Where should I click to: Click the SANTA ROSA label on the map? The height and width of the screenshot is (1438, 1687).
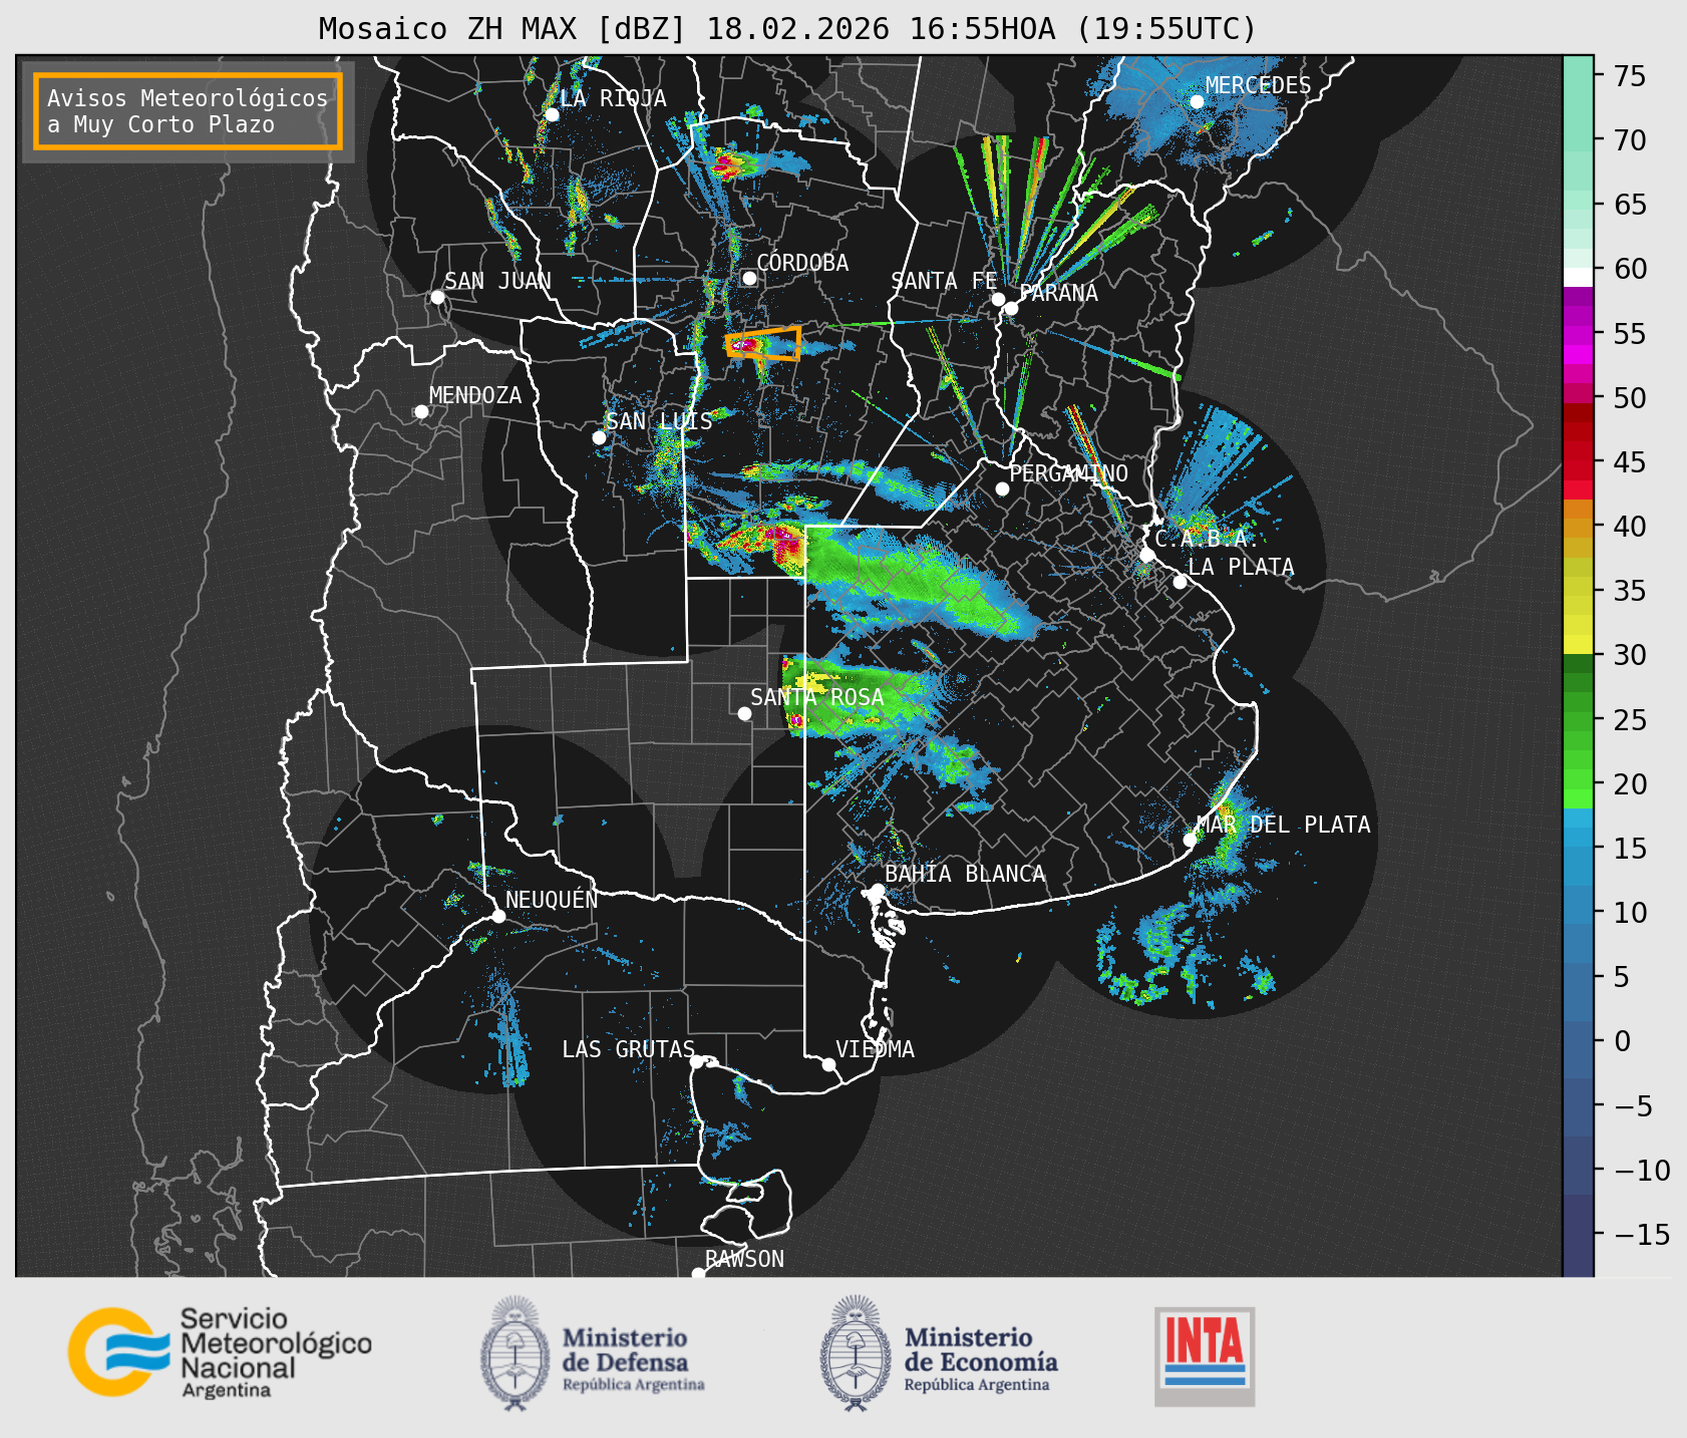click(x=817, y=697)
